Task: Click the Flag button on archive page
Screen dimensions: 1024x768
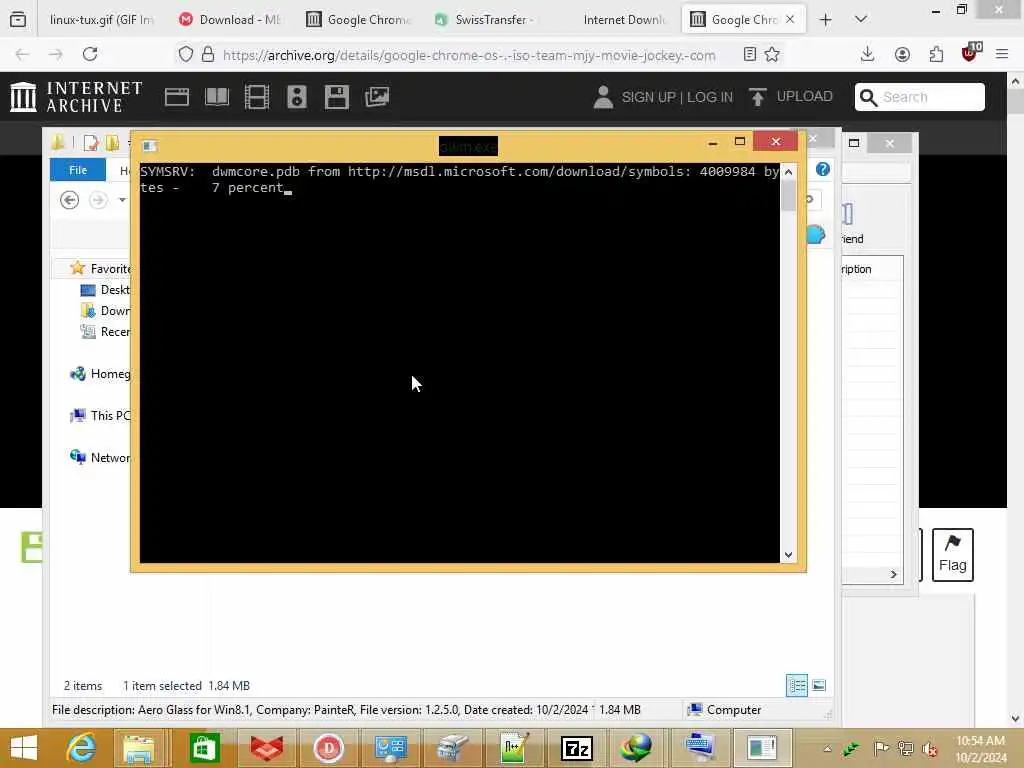Action: coord(952,554)
